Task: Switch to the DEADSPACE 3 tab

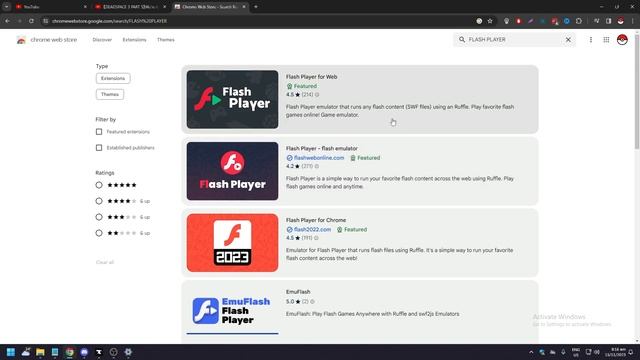Action: 130,7
